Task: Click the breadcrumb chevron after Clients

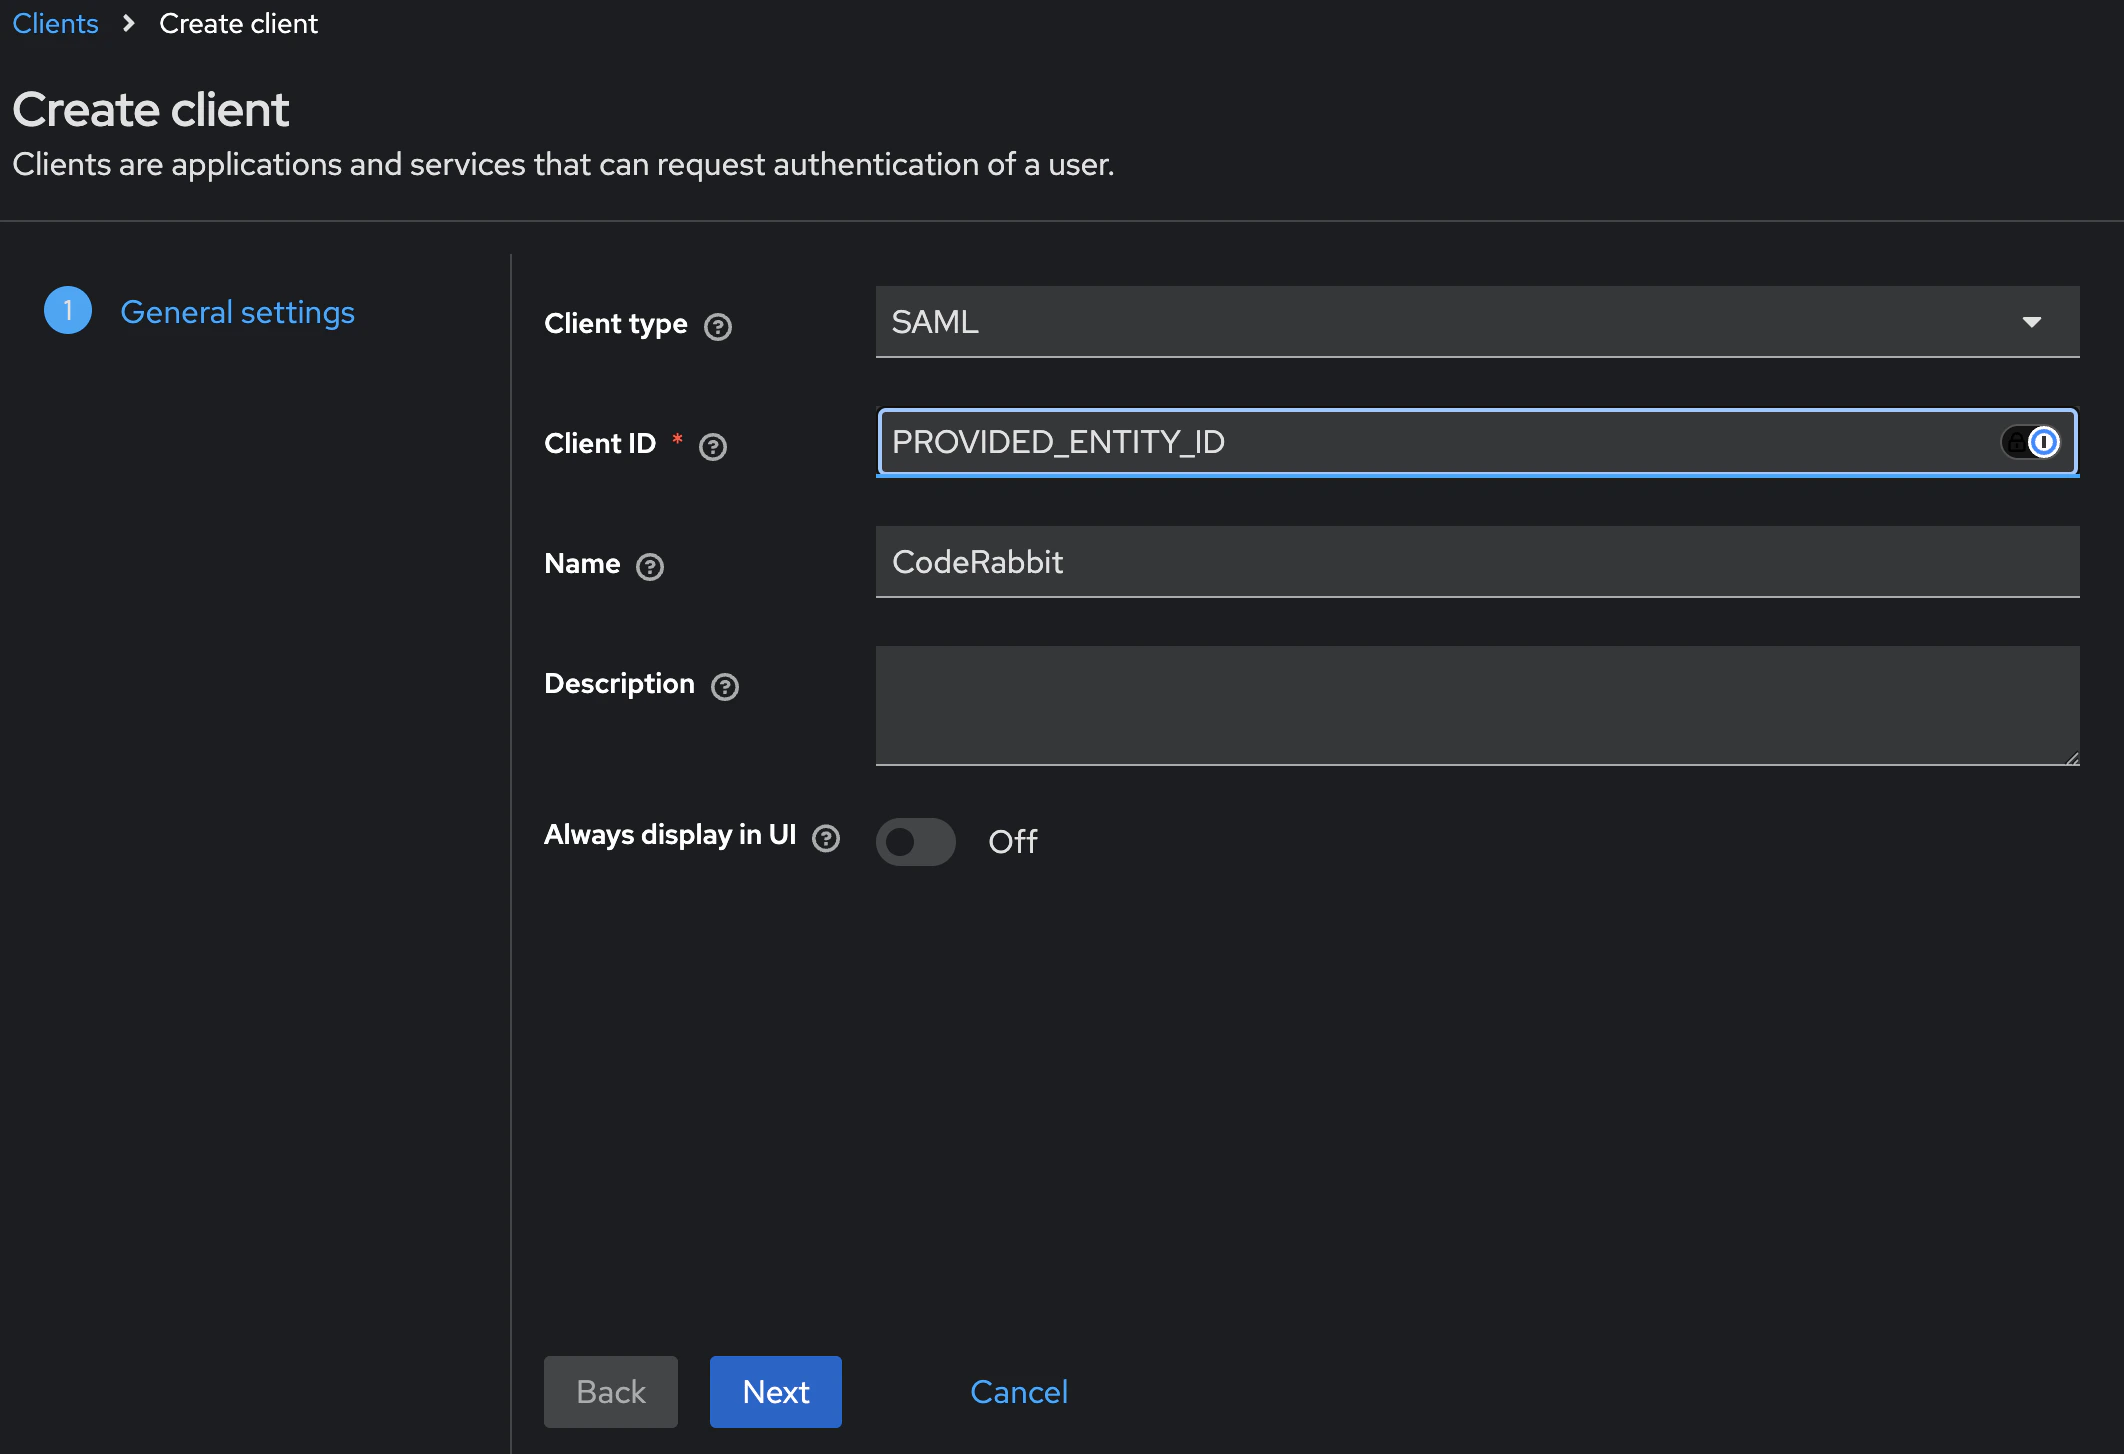Action: (x=128, y=23)
